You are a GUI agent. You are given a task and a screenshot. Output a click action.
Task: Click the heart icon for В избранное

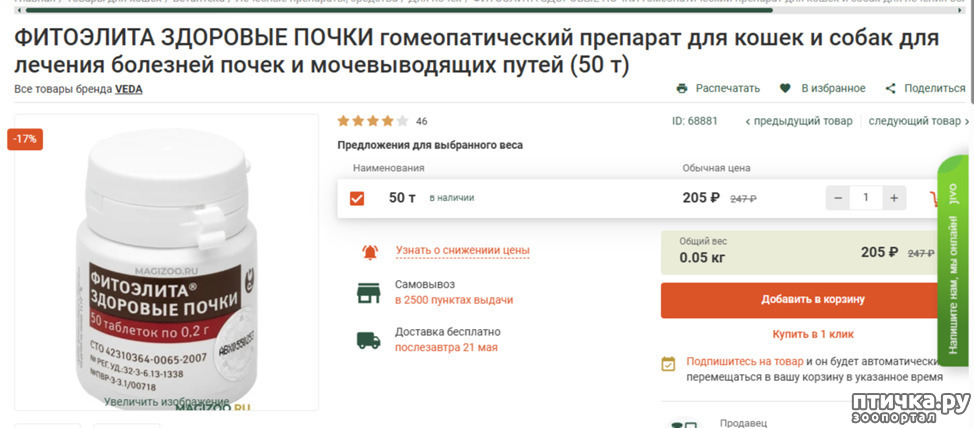click(x=785, y=88)
